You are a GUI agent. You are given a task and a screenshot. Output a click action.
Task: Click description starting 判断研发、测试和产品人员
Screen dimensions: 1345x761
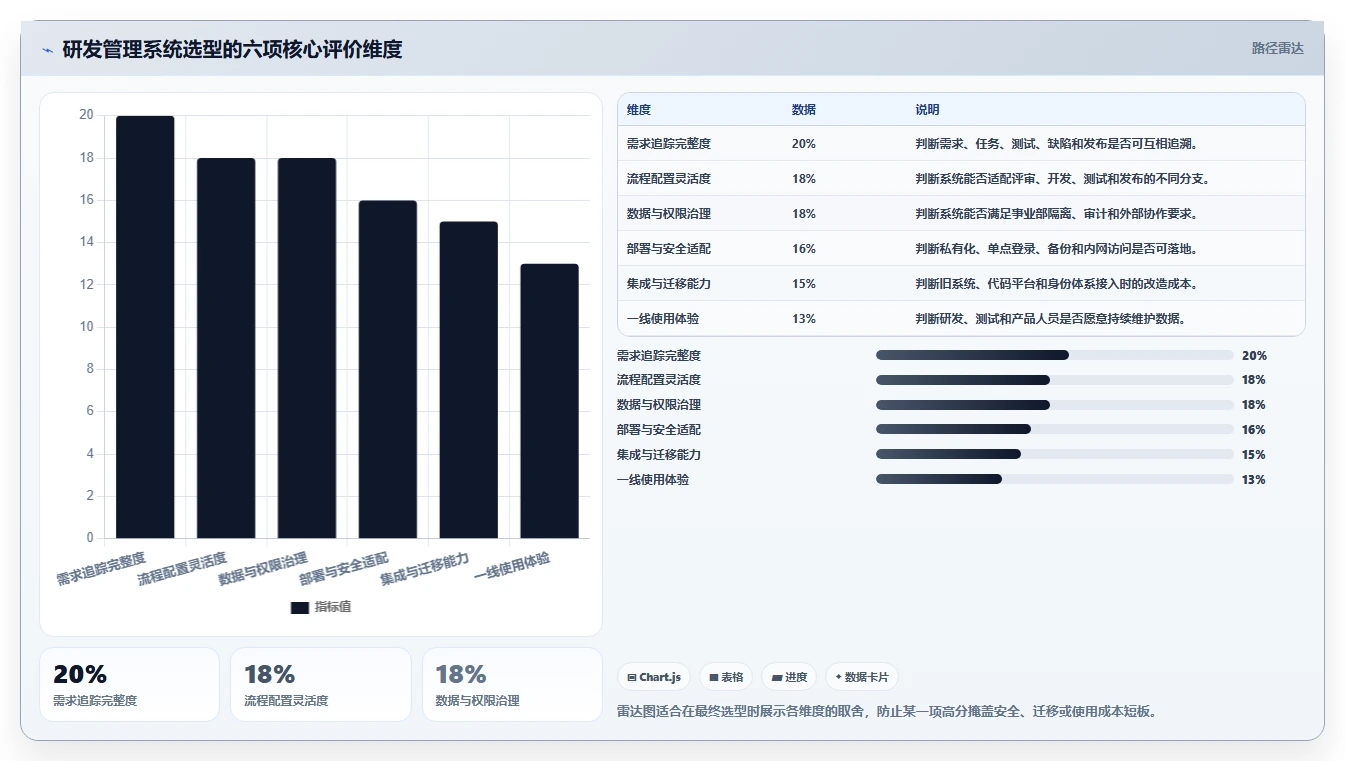[x=1051, y=318]
